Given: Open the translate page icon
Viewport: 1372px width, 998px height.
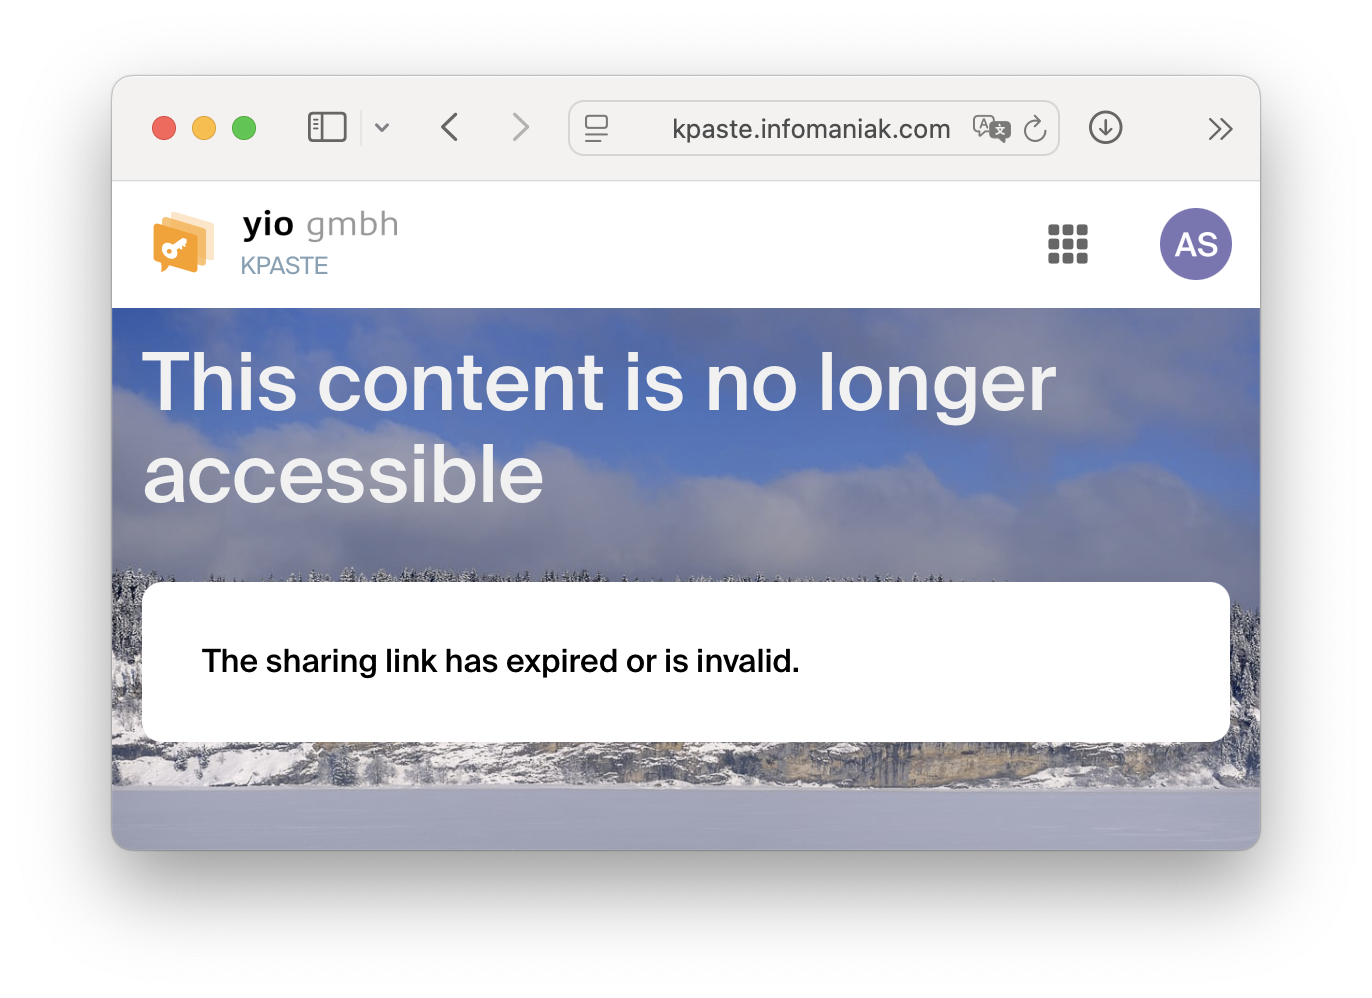Looking at the screenshot, I should [x=991, y=128].
